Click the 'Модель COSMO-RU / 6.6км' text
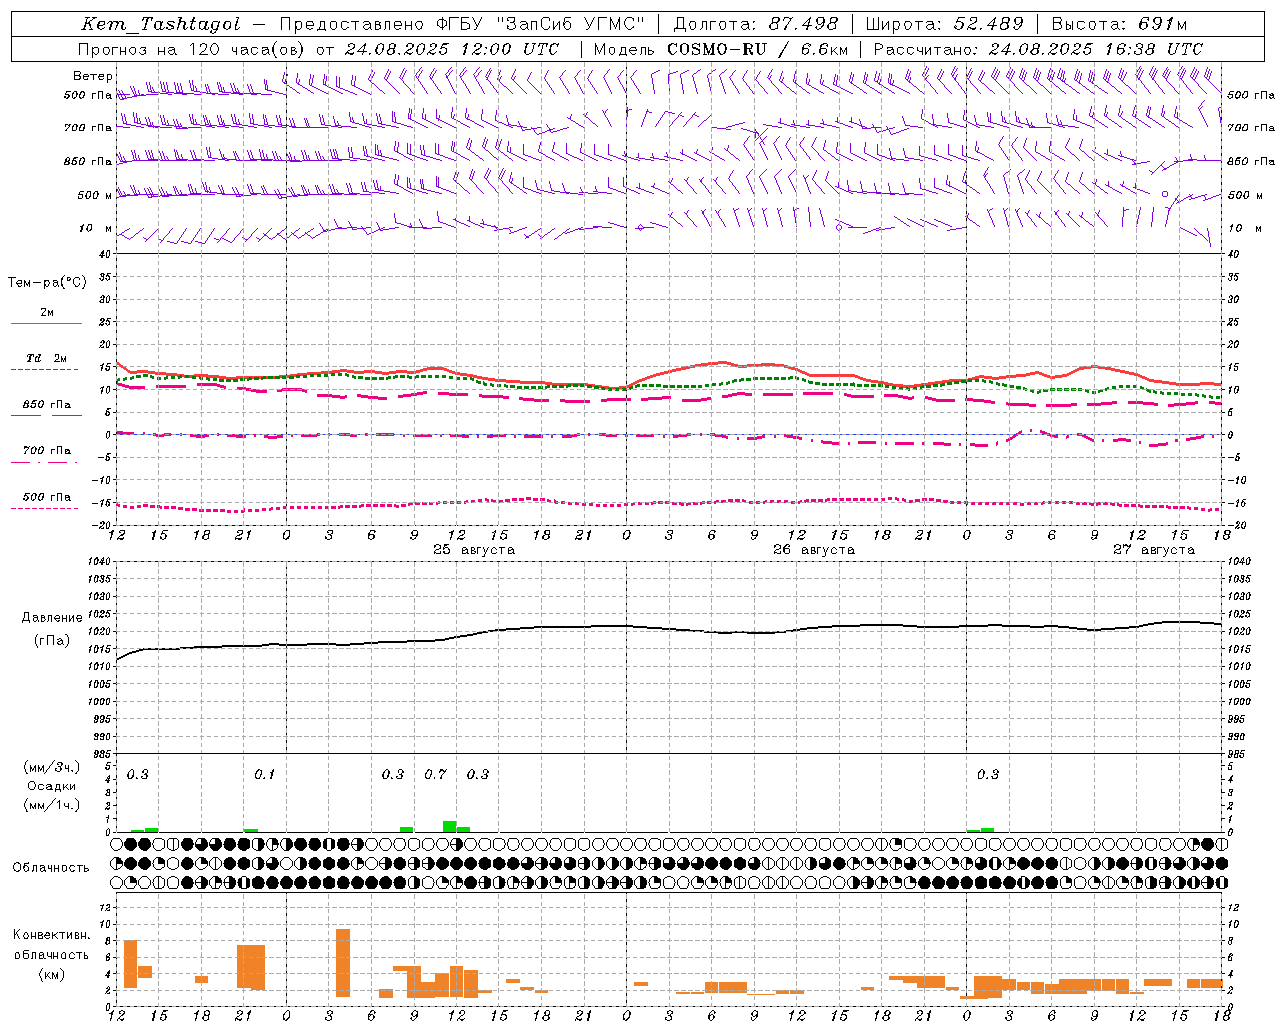 click(721, 49)
